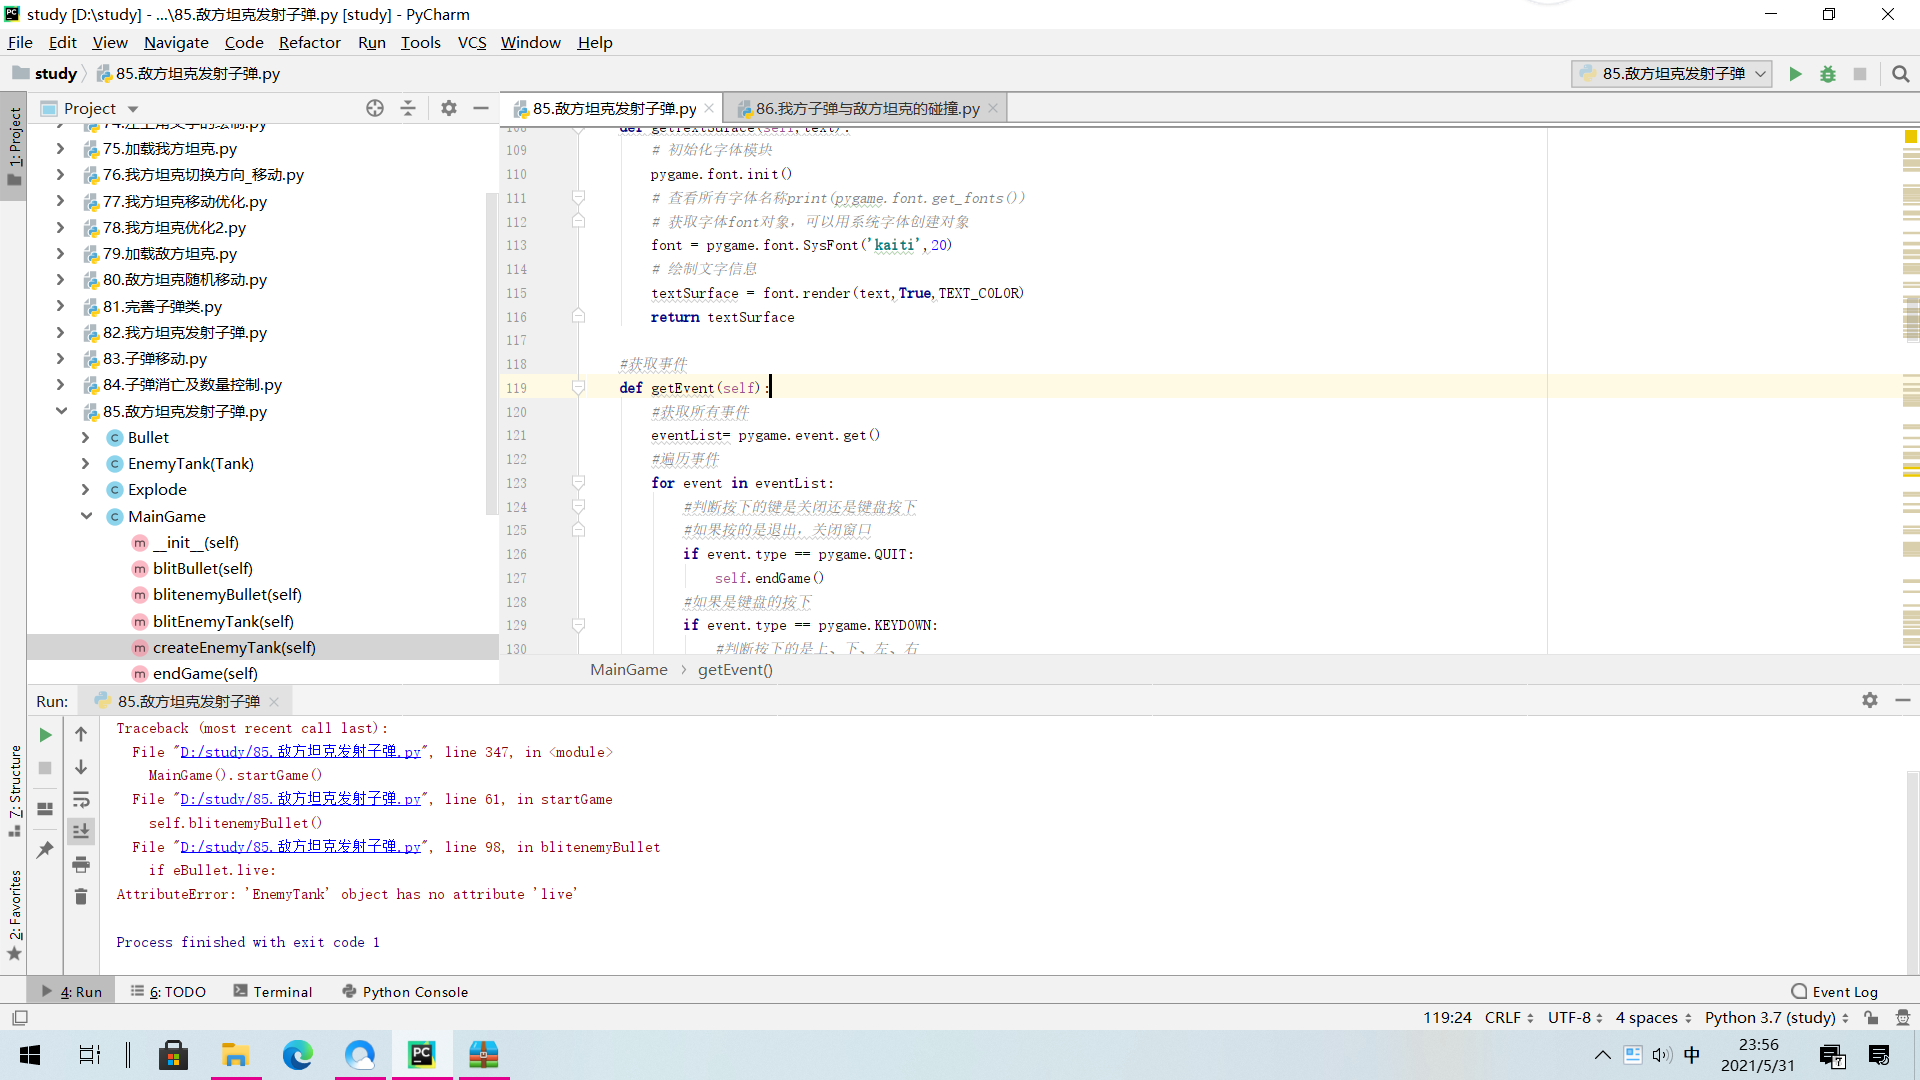The height and width of the screenshot is (1080, 1920).
Task: Open the File menu
Action: 20,42
